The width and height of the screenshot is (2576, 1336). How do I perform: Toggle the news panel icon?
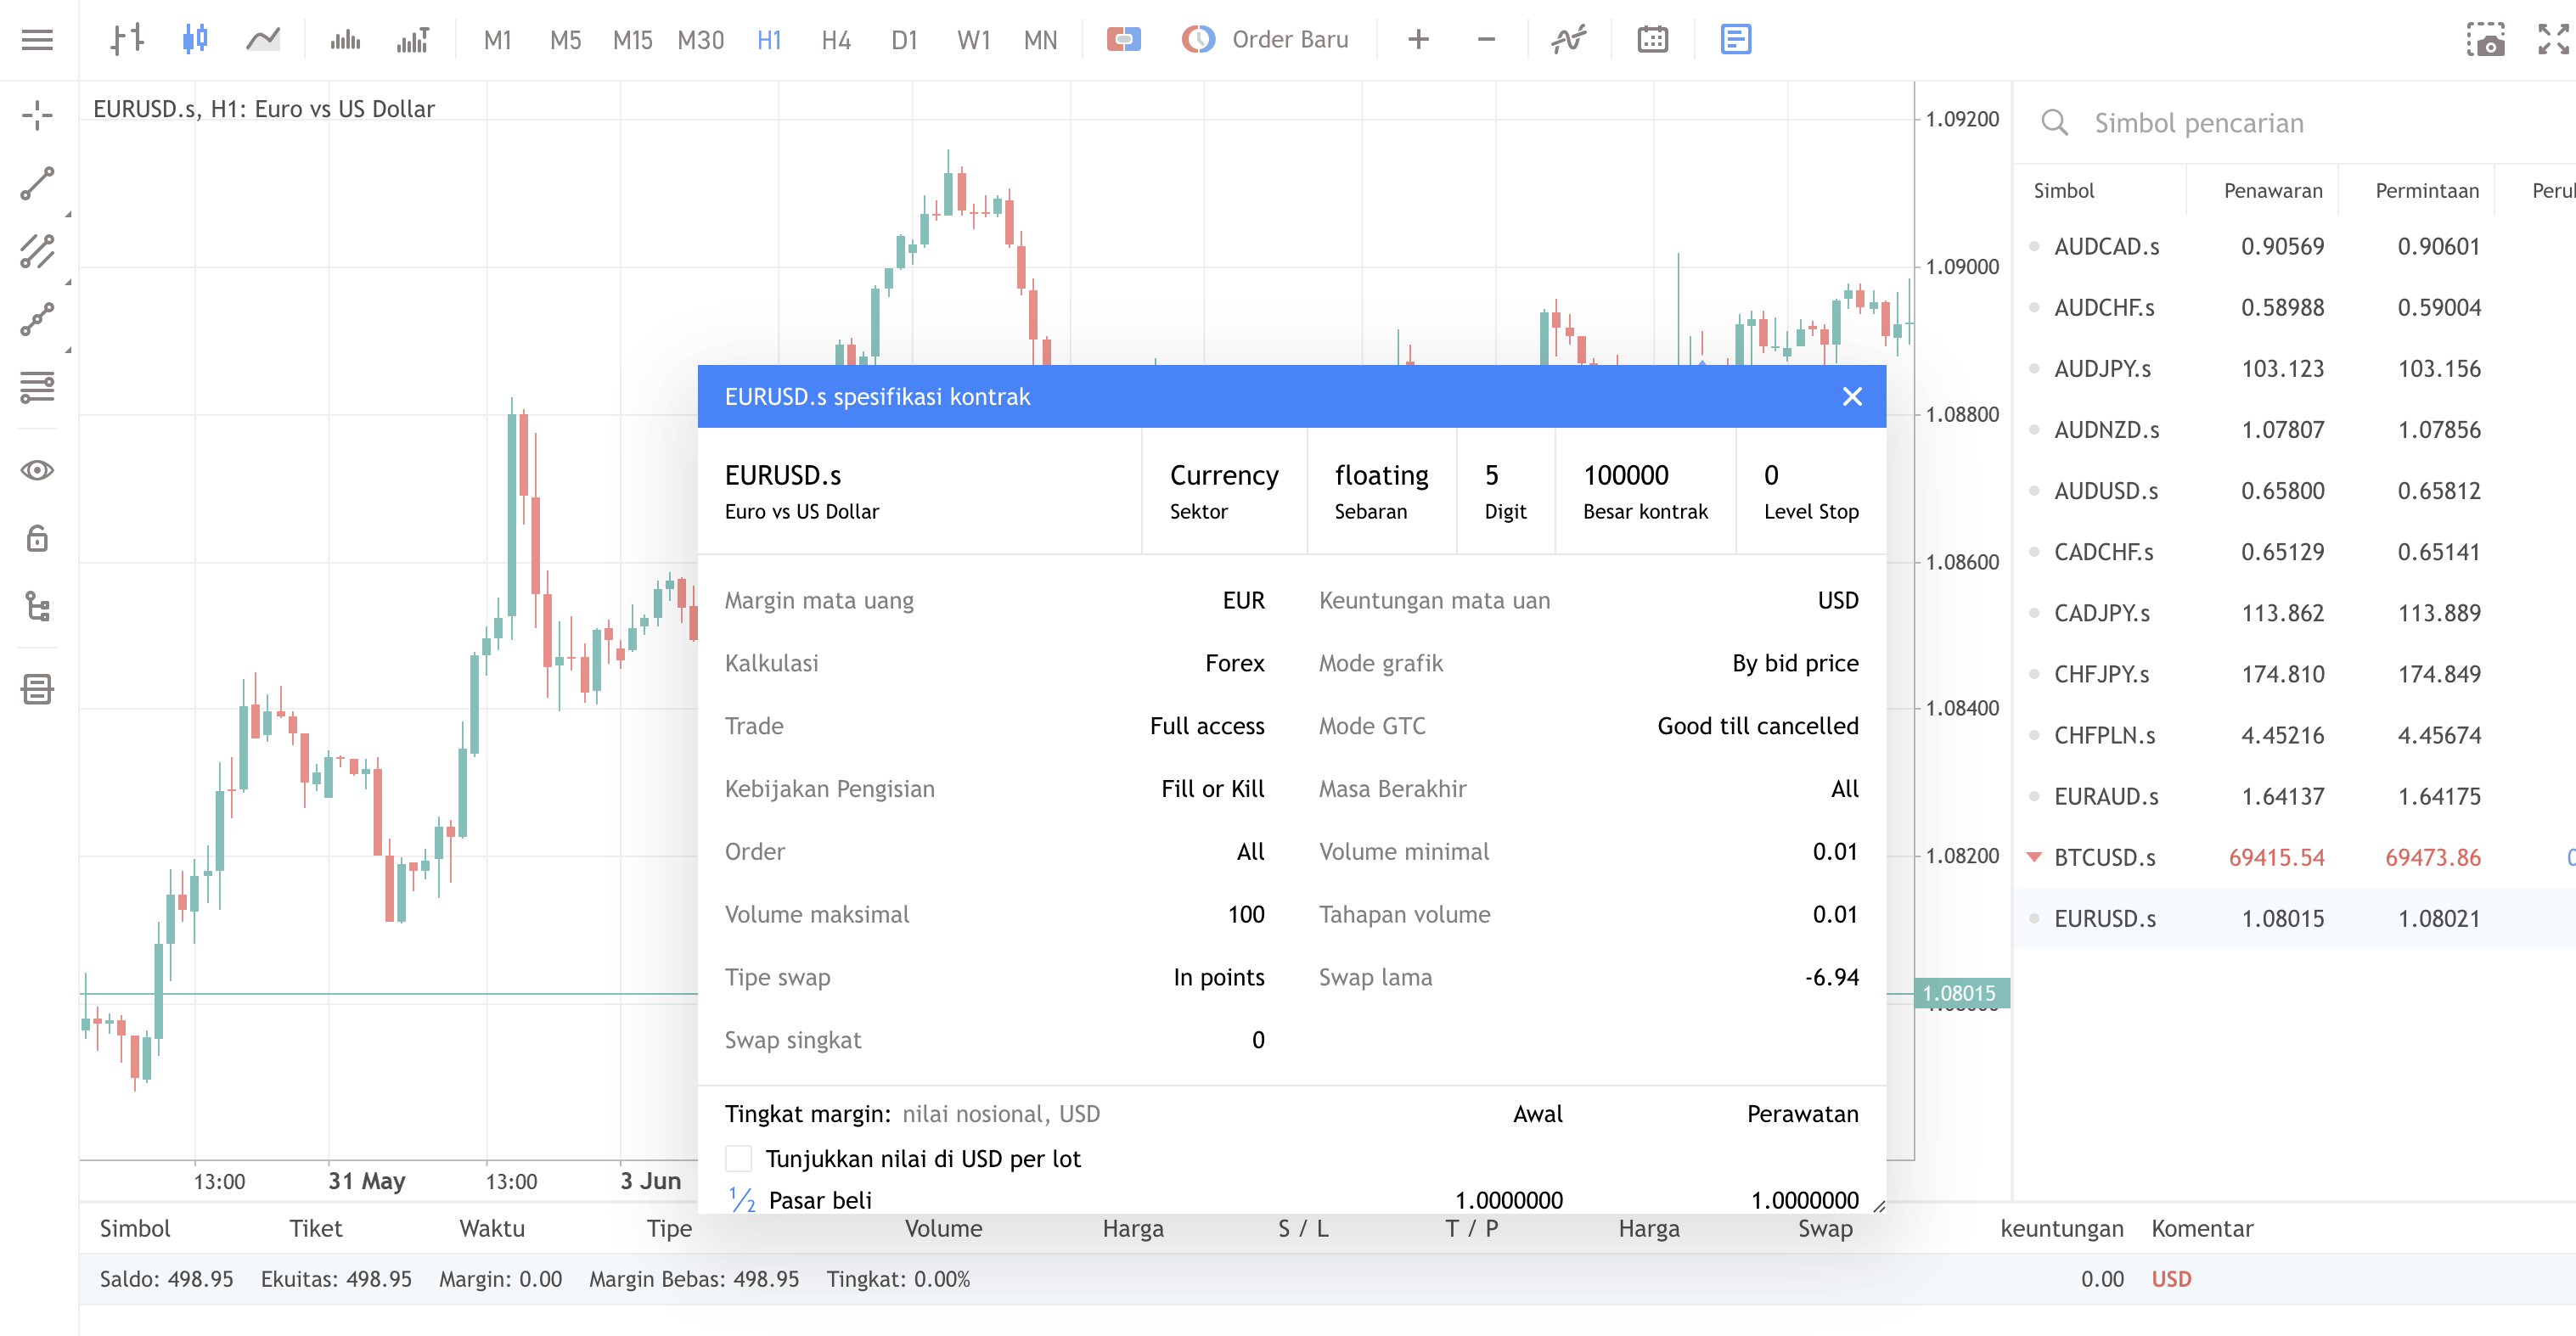[x=1736, y=40]
